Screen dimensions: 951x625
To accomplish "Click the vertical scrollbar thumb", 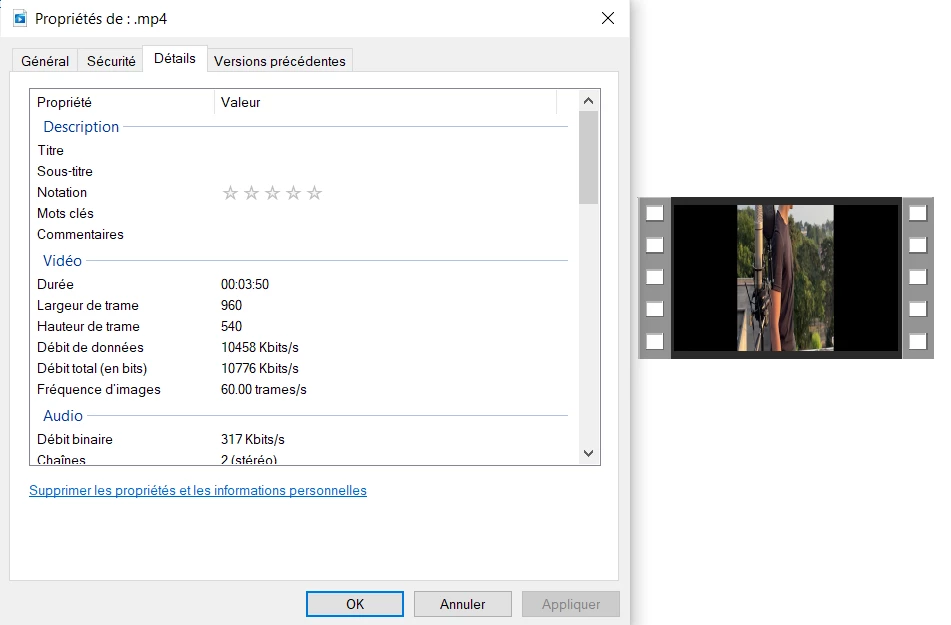I will [x=588, y=157].
